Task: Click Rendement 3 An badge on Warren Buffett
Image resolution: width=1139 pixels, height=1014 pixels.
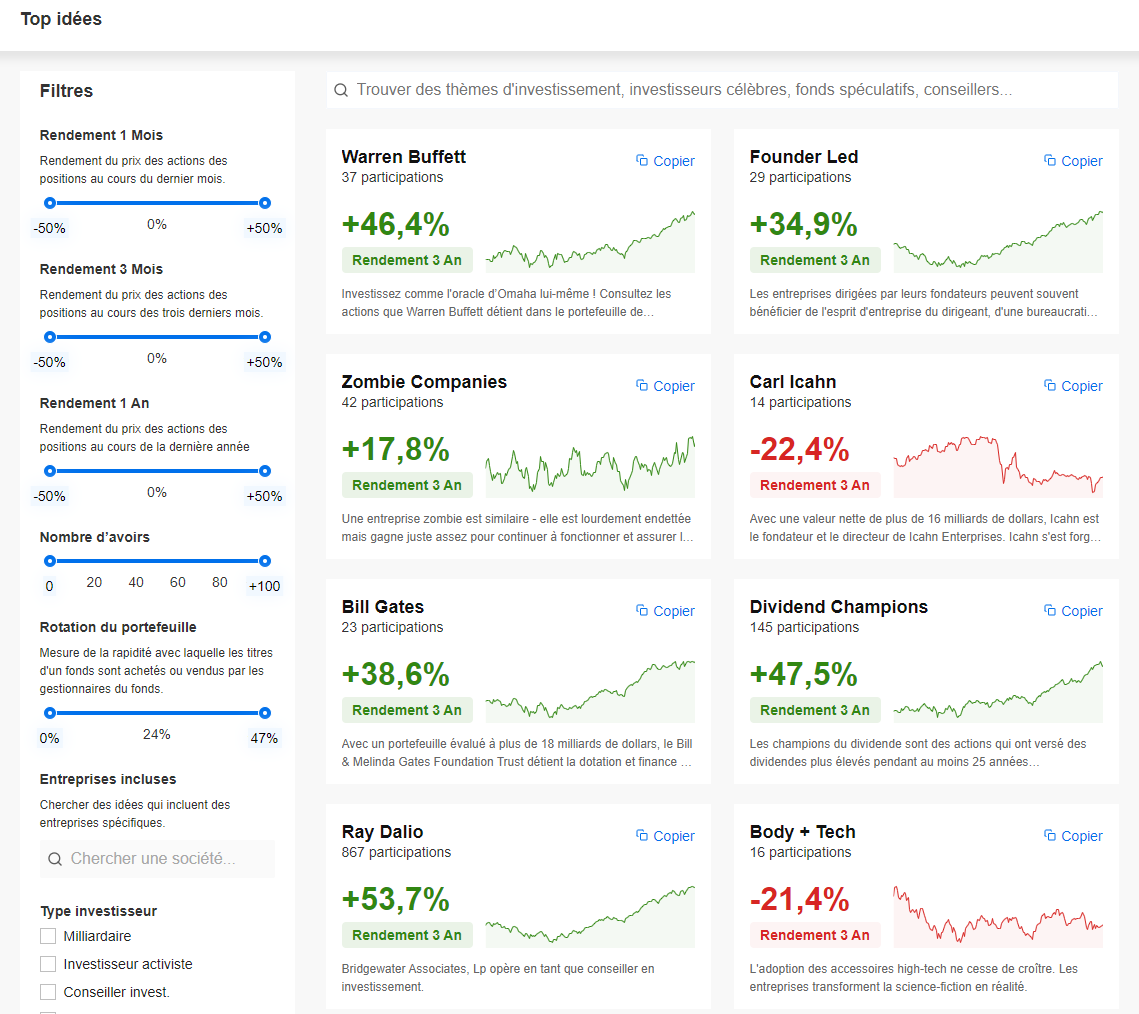Action: (407, 260)
